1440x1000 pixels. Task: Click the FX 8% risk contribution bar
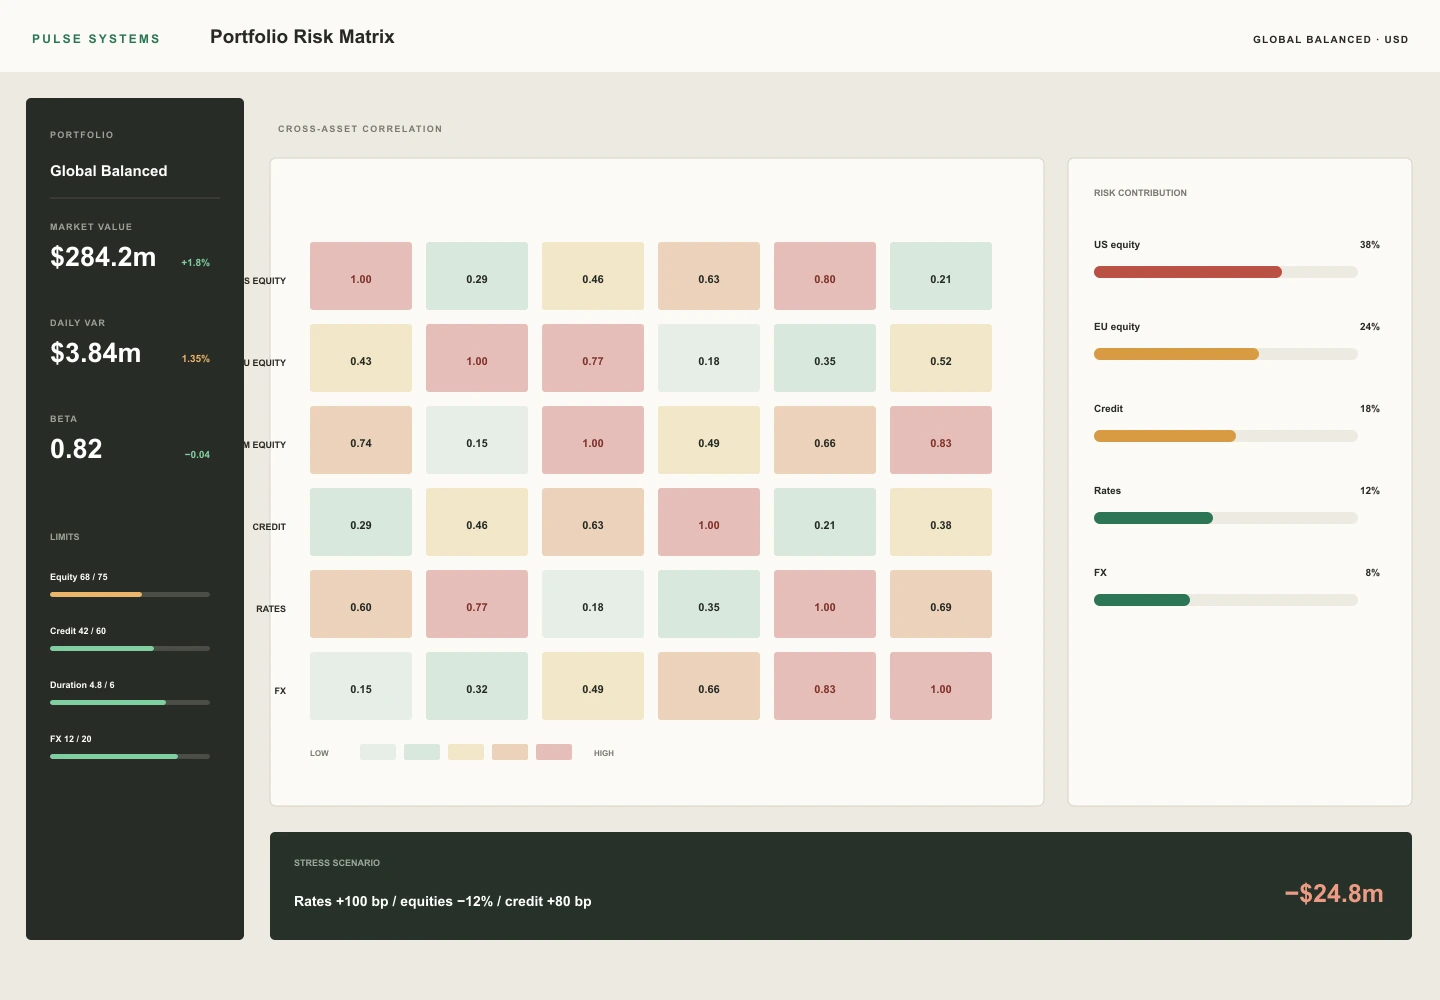coord(1226,600)
